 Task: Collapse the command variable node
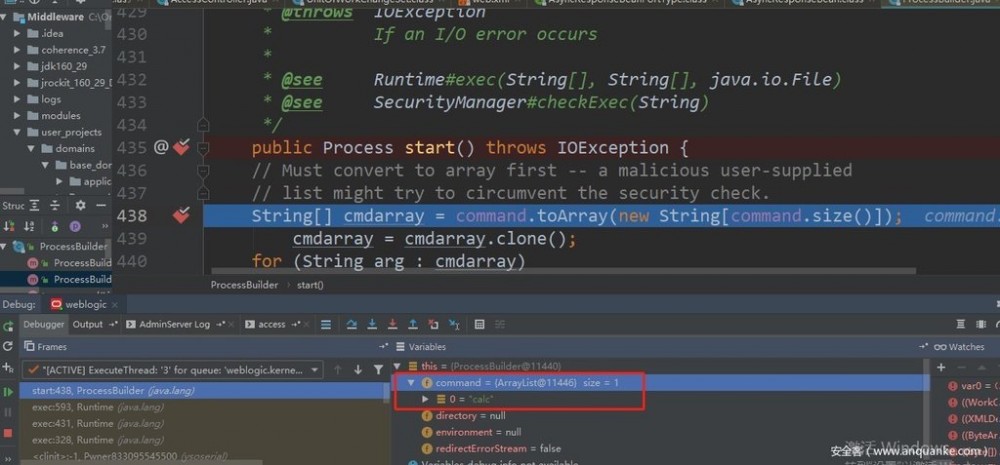pyautogui.click(x=411, y=383)
